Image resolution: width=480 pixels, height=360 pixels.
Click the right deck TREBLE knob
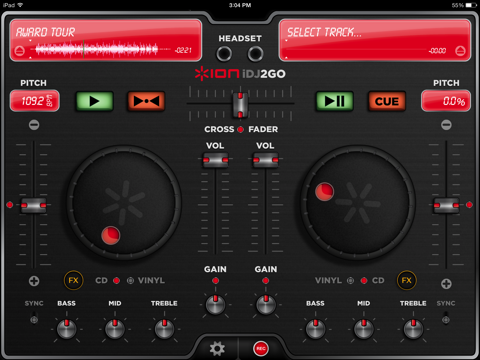point(413,329)
